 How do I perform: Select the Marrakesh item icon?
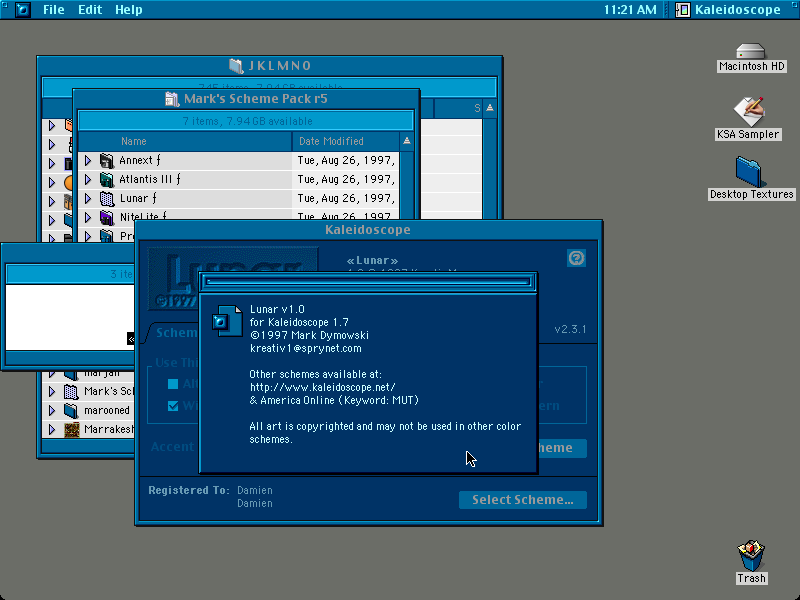point(71,430)
